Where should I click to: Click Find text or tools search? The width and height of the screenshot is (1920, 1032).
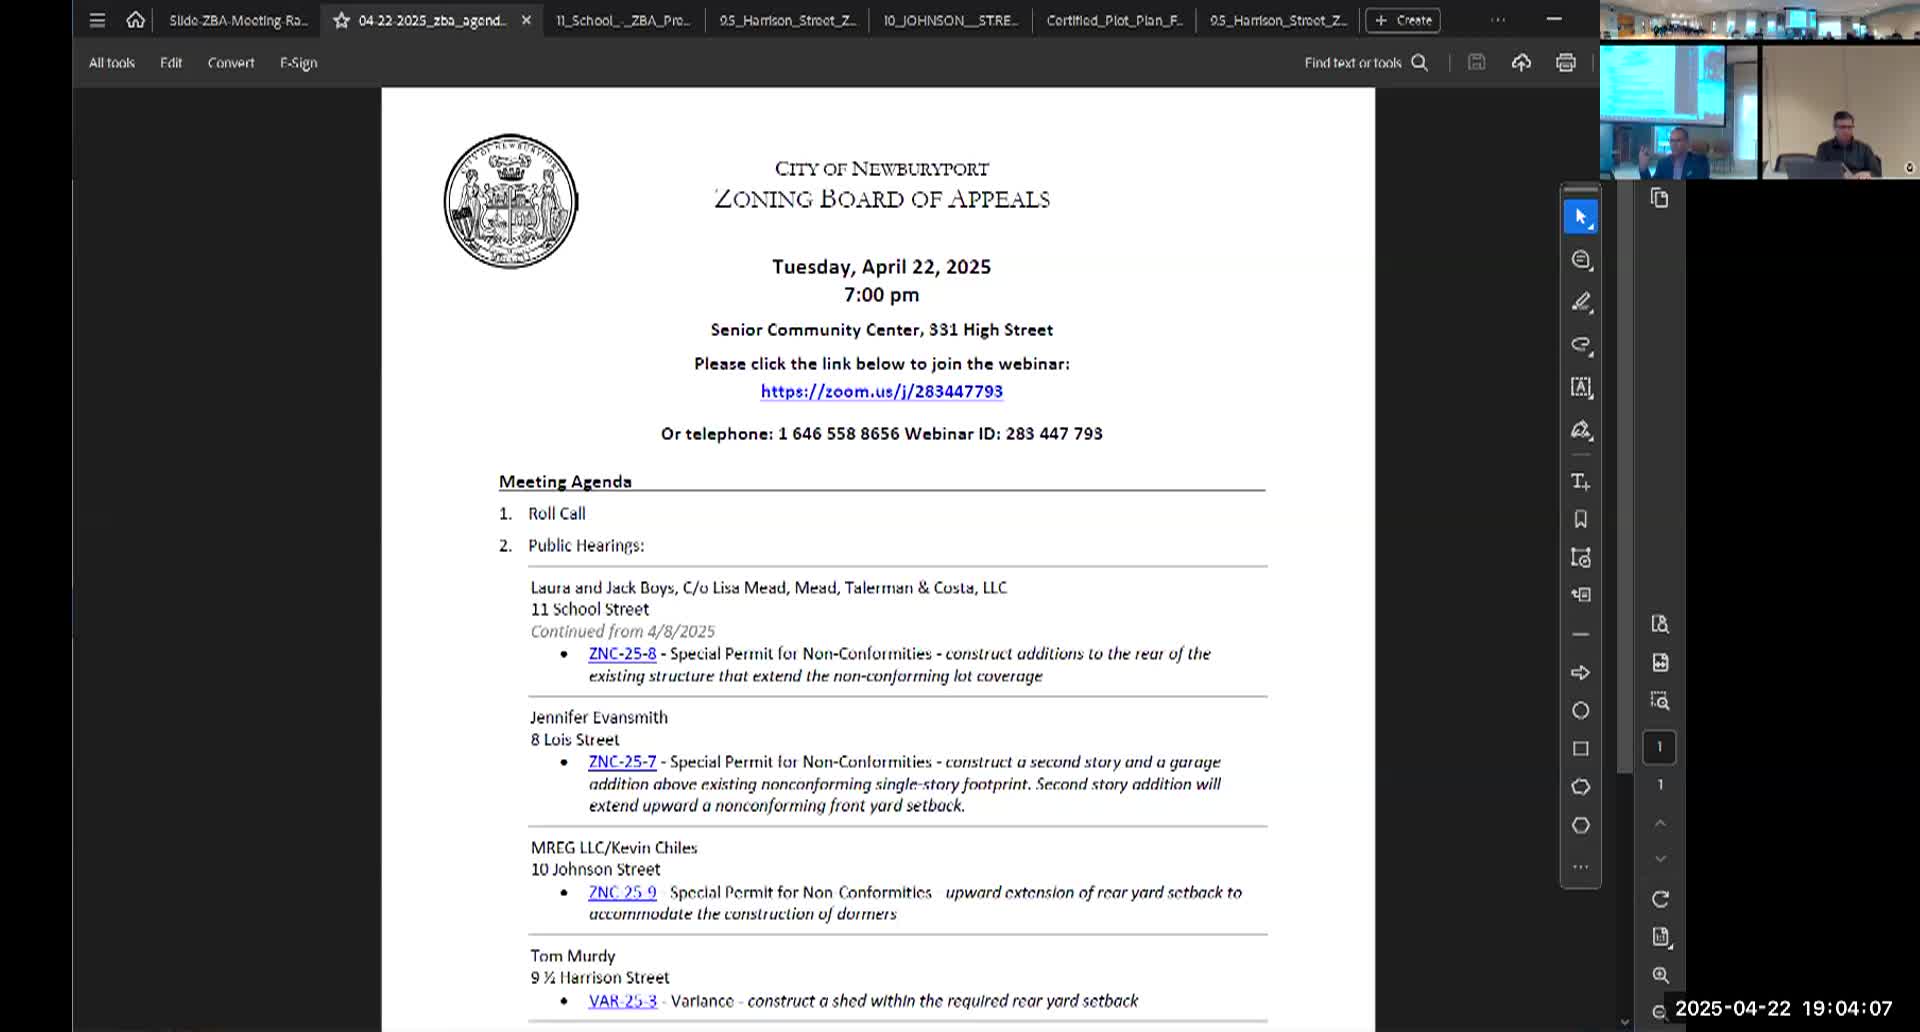(1366, 62)
